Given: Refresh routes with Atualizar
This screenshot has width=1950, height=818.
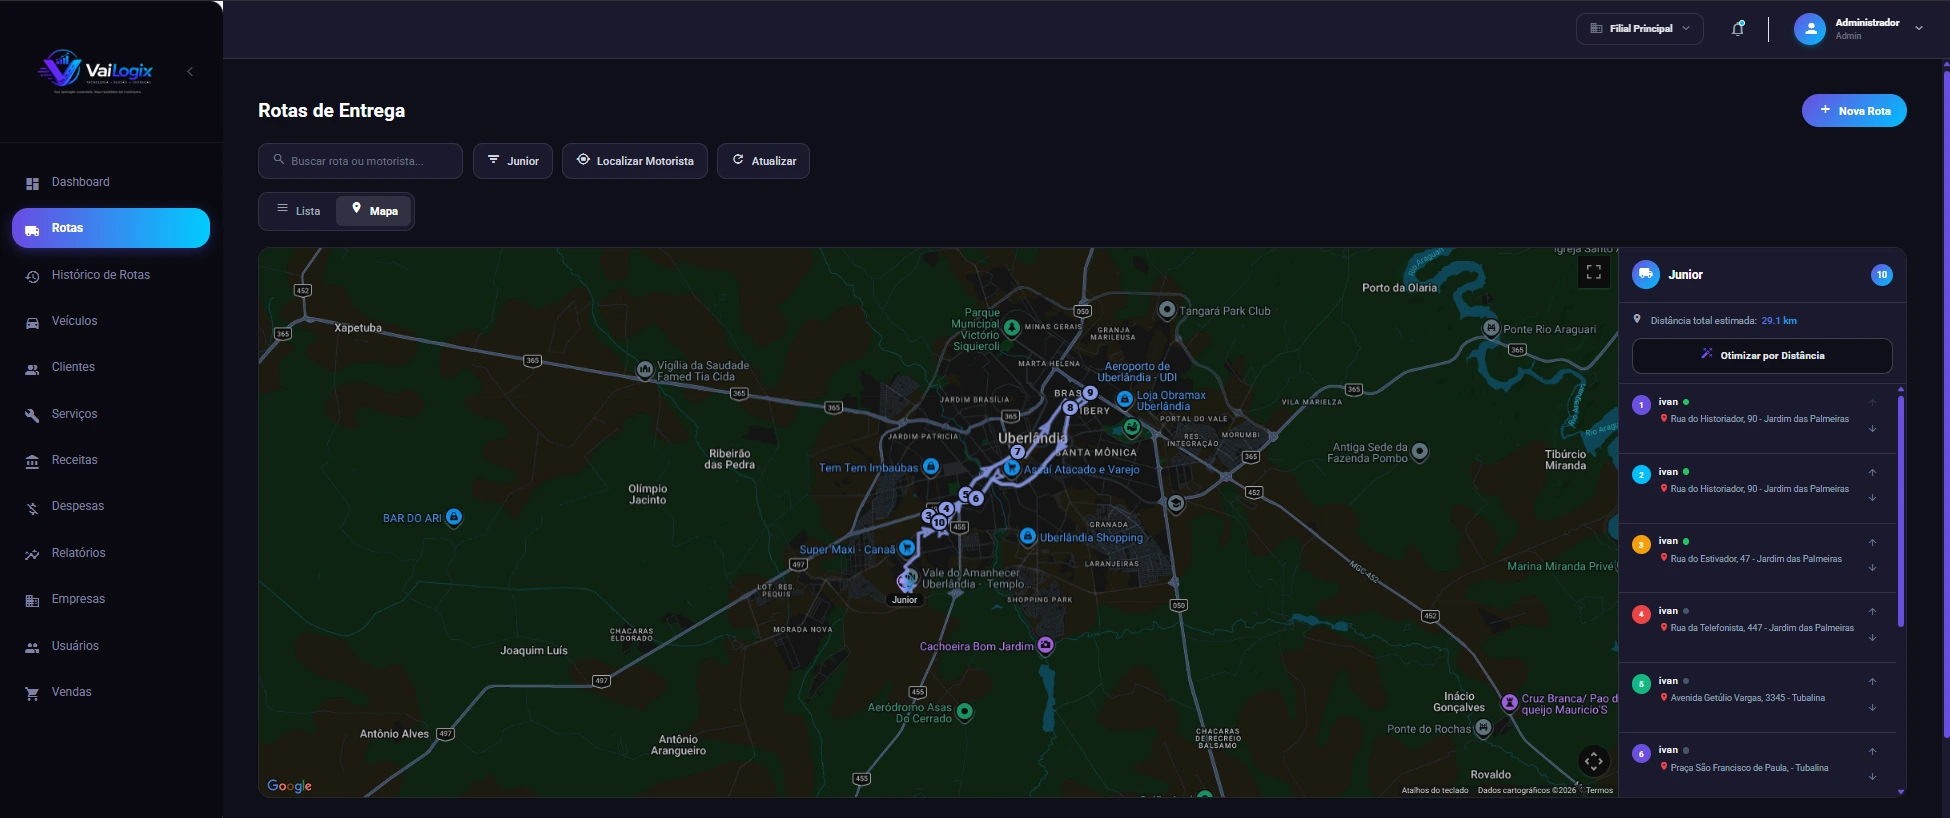Looking at the screenshot, I should click(763, 161).
